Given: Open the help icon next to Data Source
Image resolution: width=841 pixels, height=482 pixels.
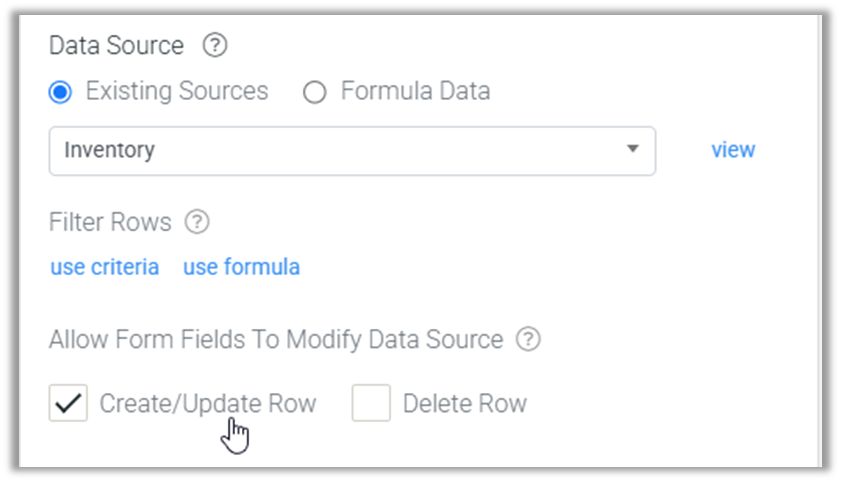Looking at the screenshot, I should pos(215,45).
